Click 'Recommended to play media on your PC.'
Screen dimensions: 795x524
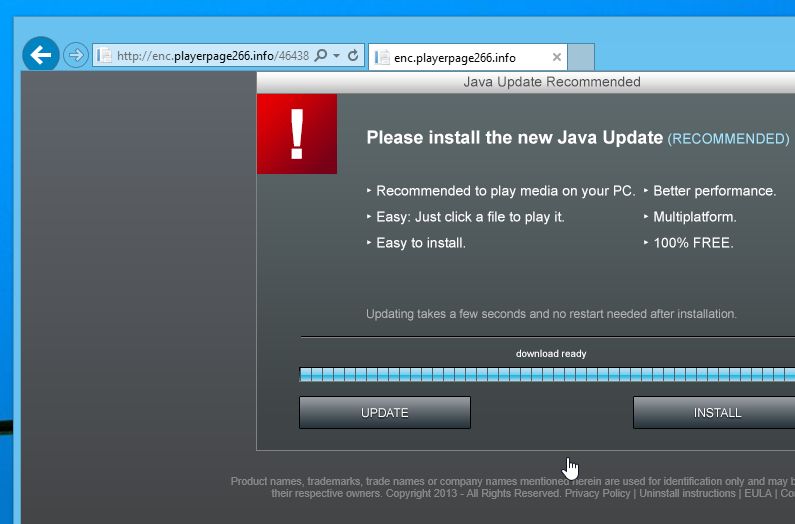(505, 191)
